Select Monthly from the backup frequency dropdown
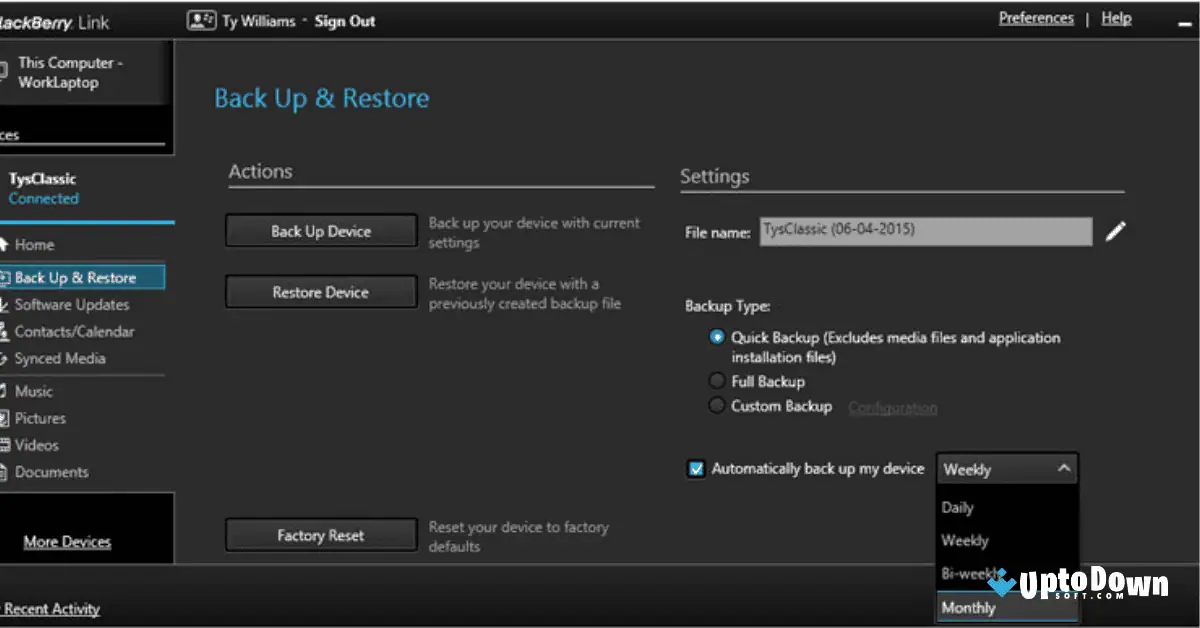1200x628 pixels. point(968,607)
